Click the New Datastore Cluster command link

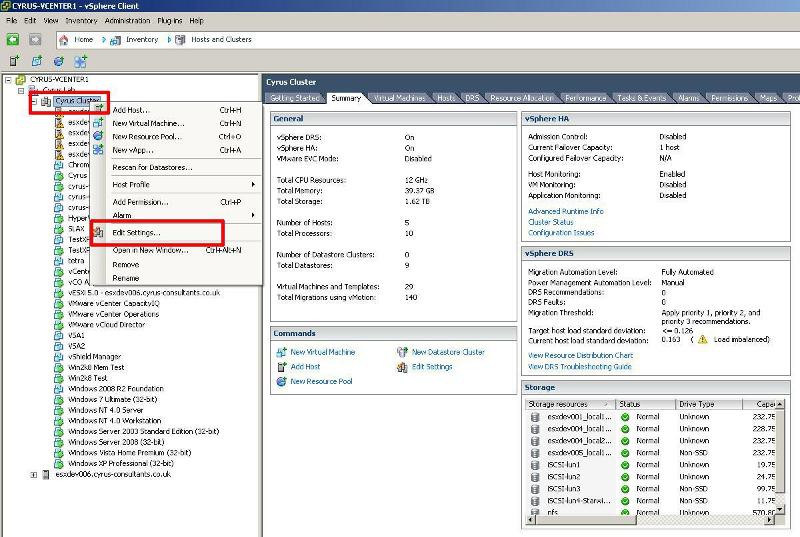coord(448,352)
